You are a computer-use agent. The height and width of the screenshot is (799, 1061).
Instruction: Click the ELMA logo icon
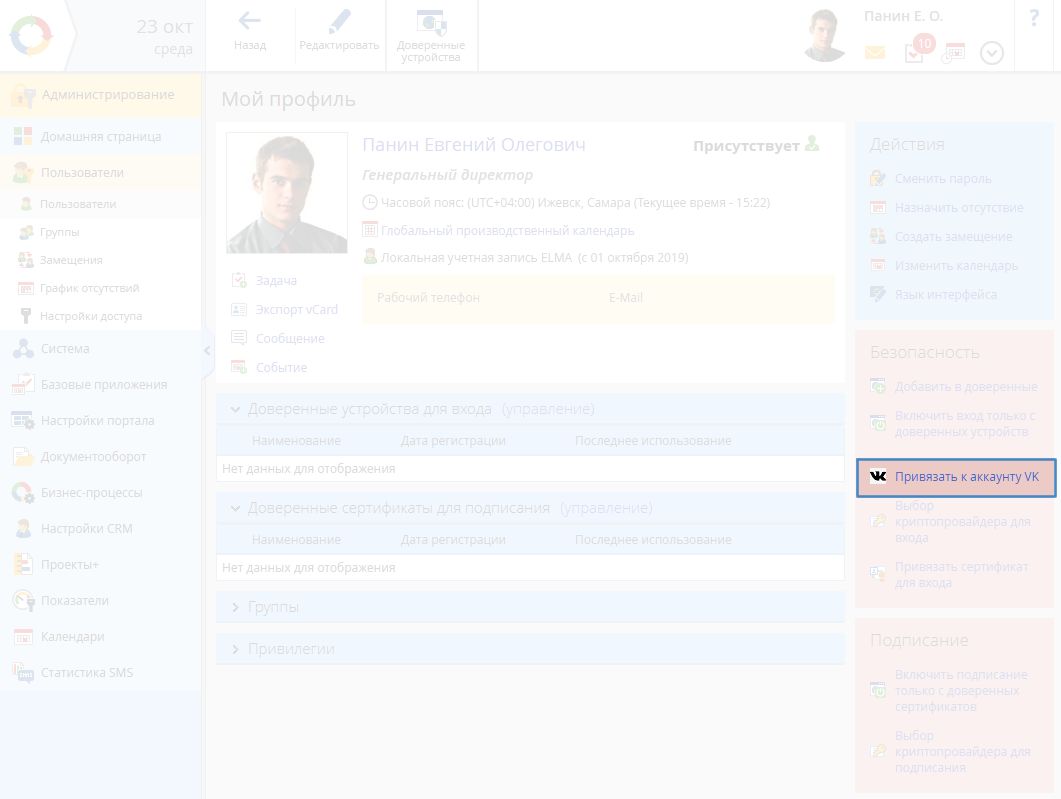31,35
